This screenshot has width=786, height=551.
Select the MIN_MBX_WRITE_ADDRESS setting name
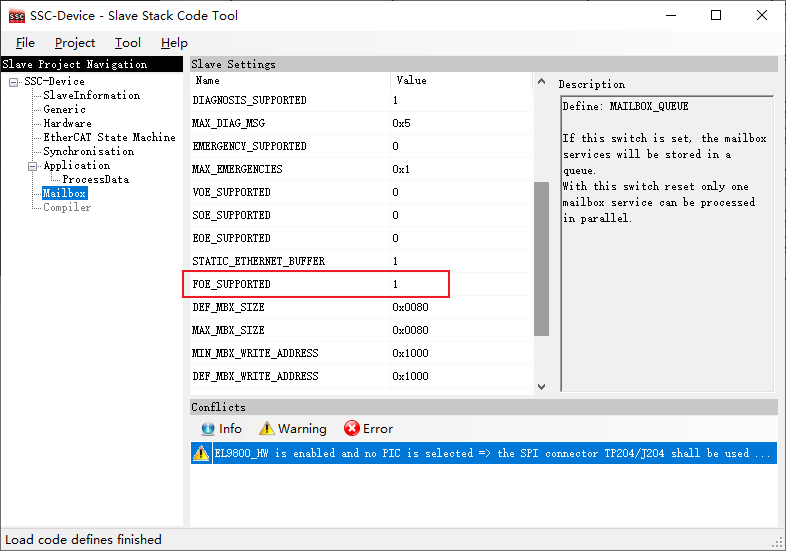tap(255, 354)
